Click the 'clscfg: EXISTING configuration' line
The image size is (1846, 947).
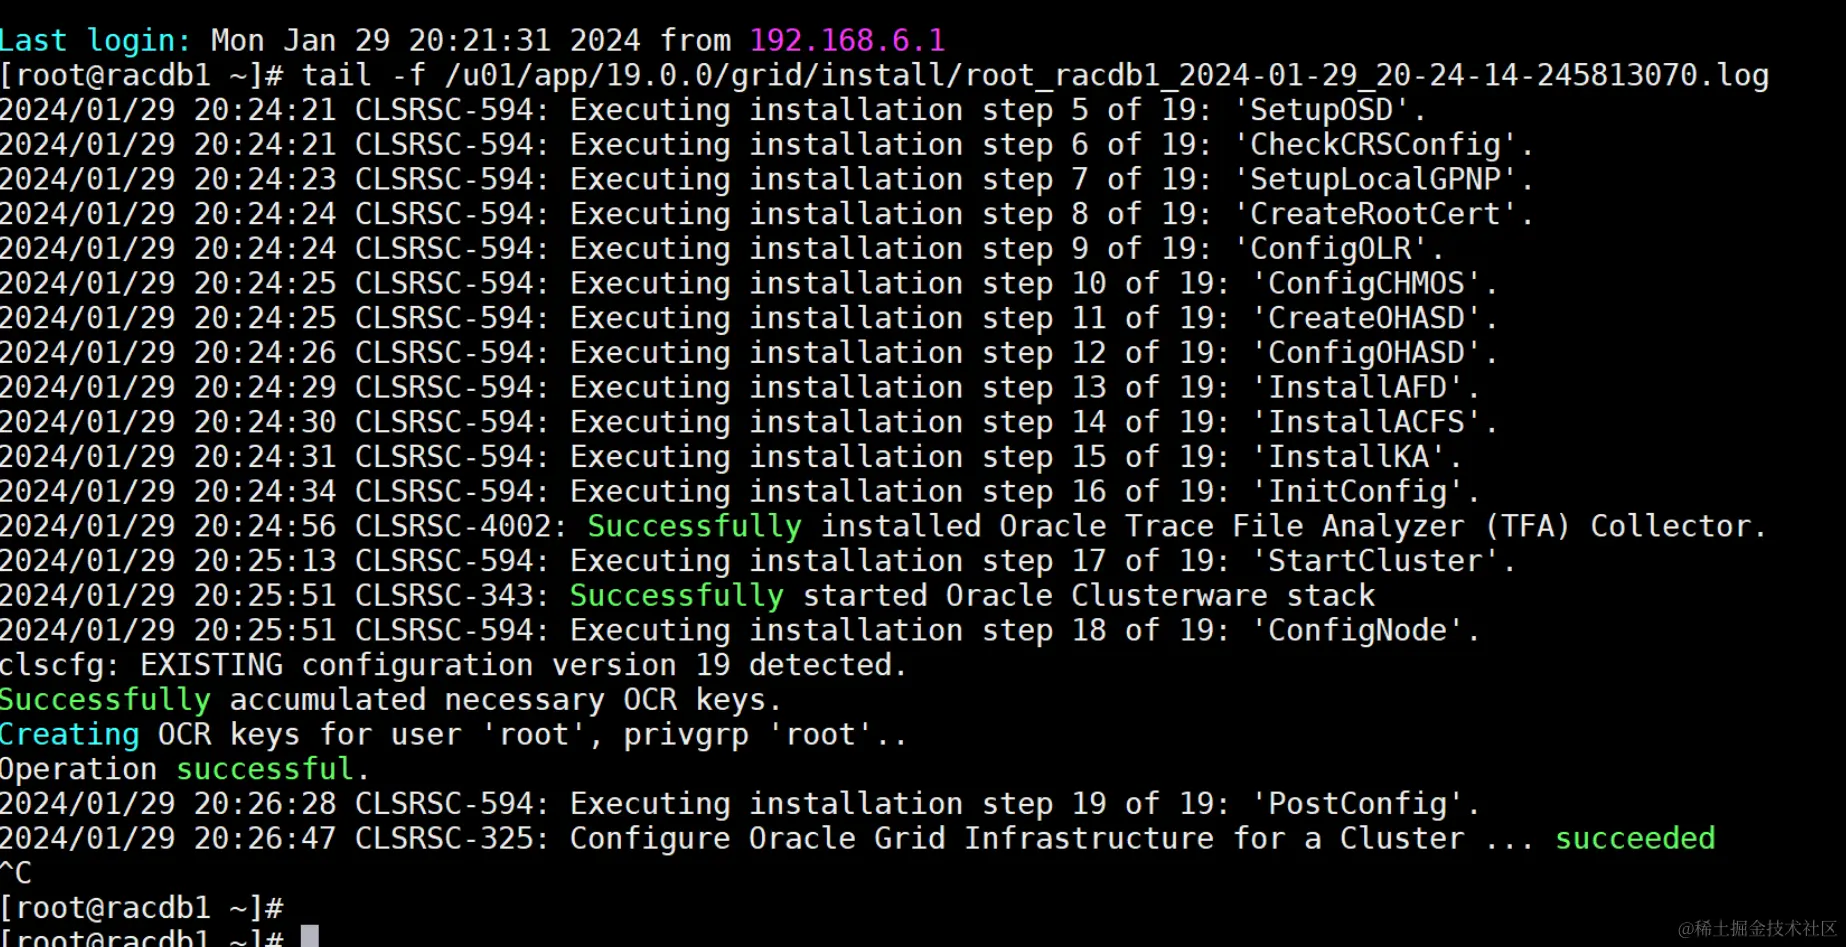[x=453, y=665]
